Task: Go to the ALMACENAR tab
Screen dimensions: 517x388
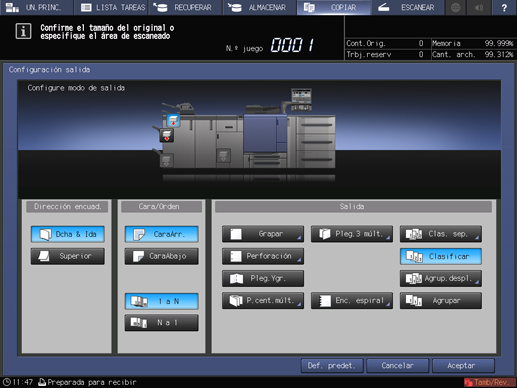Action: (x=260, y=7)
